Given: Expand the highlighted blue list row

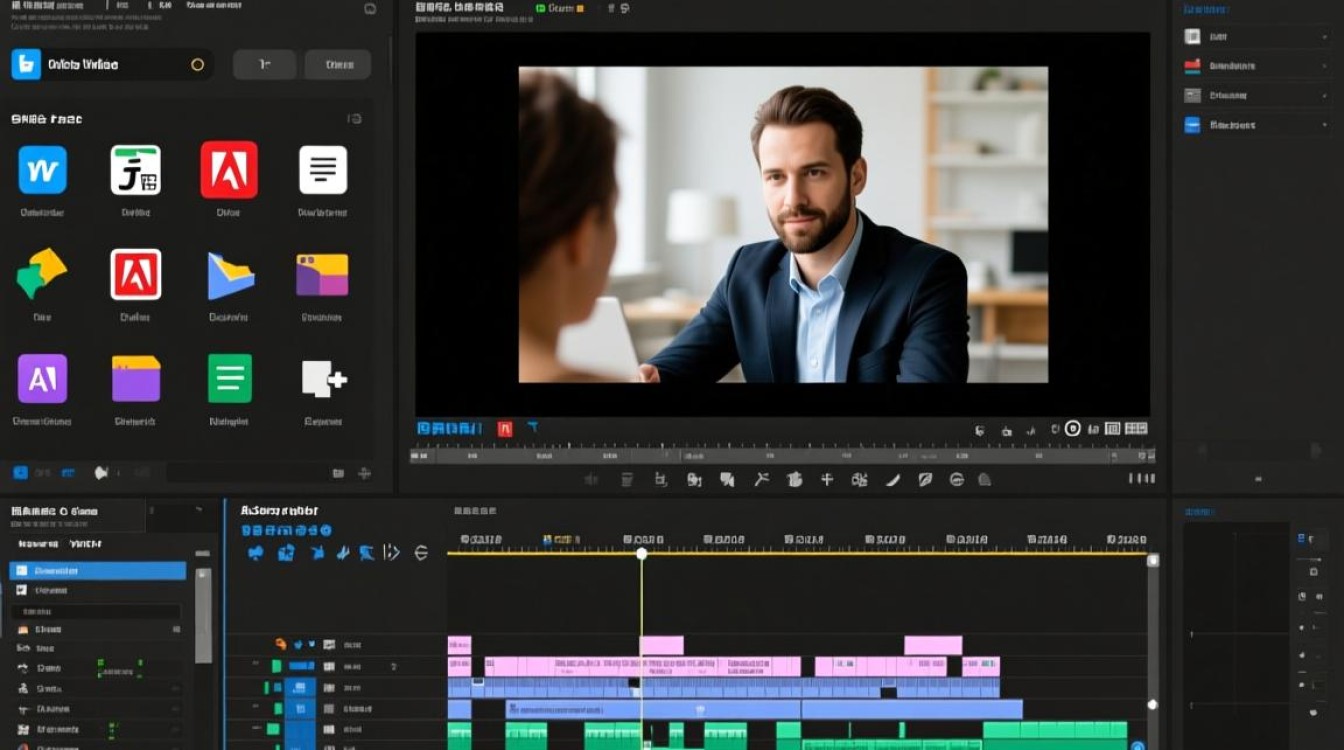Looking at the screenshot, I should [x=98, y=571].
